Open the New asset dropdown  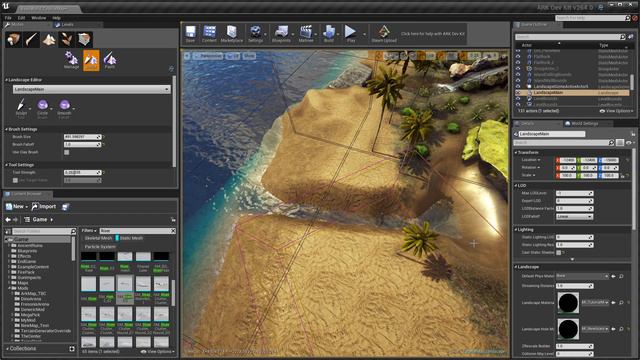pyautogui.click(x=17, y=207)
